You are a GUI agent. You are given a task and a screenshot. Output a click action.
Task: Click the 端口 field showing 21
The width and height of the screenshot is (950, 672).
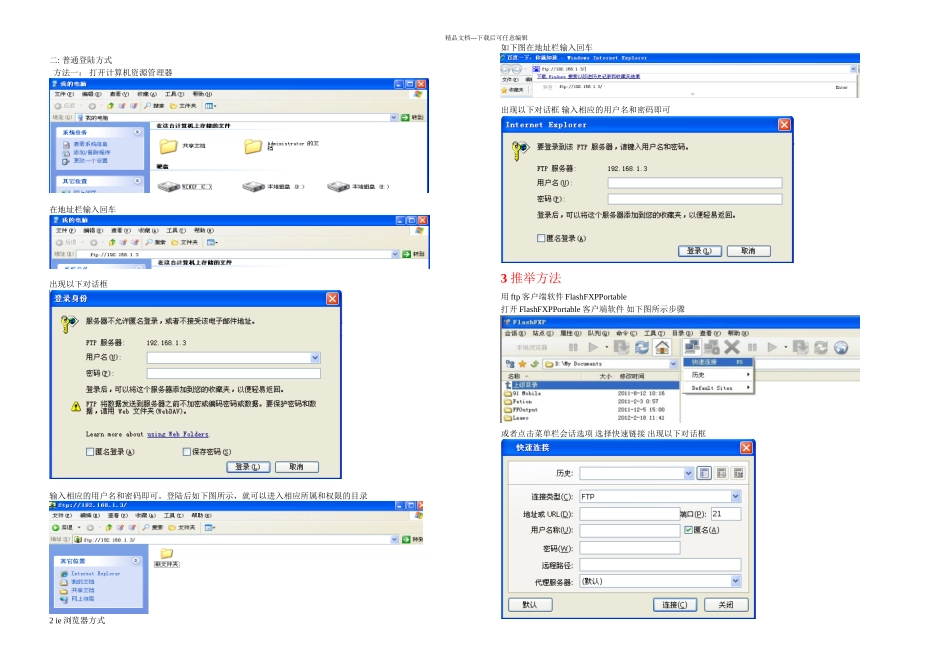(x=726, y=514)
